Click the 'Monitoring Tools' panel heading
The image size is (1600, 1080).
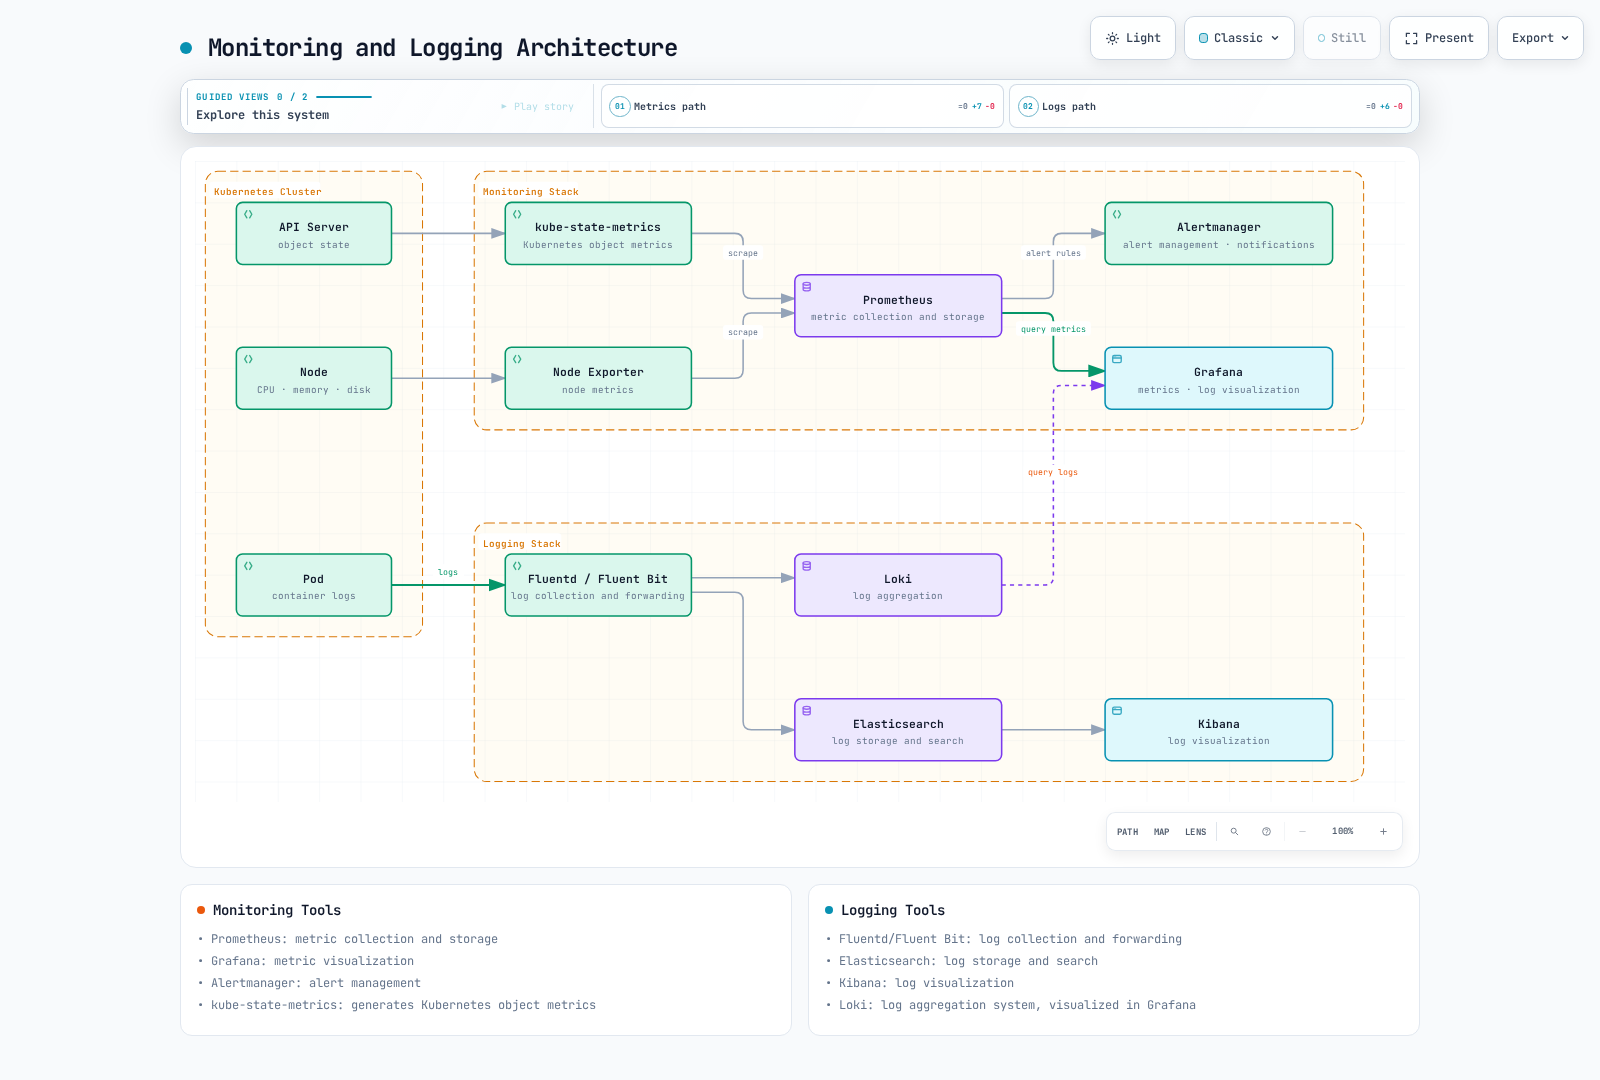tap(277, 910)
